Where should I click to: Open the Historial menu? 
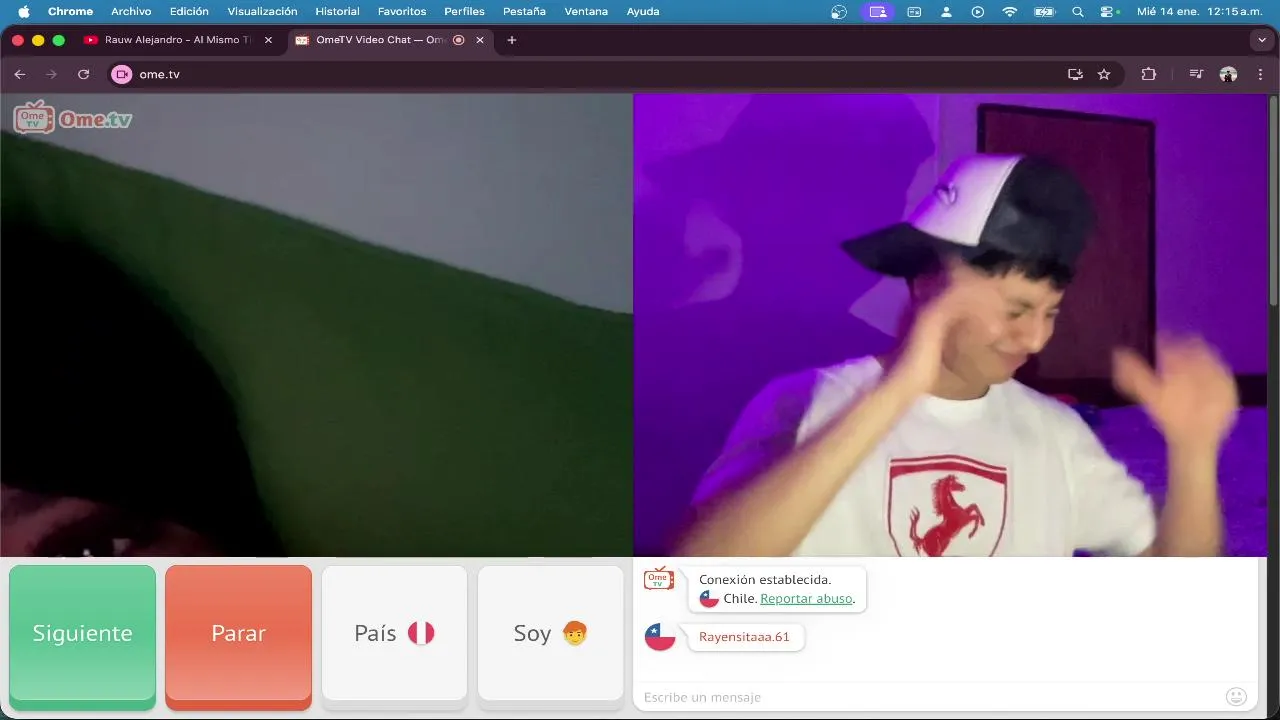pos(337,12)
